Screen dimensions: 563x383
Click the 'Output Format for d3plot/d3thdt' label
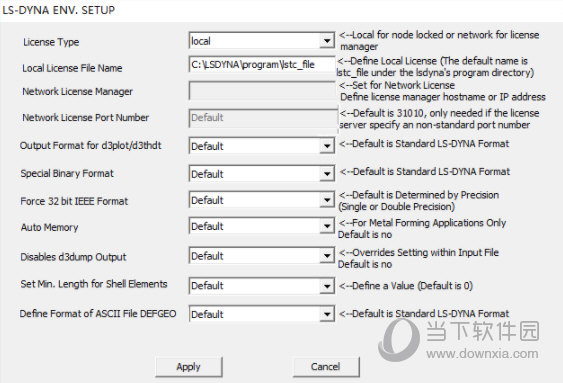[90, 145]
